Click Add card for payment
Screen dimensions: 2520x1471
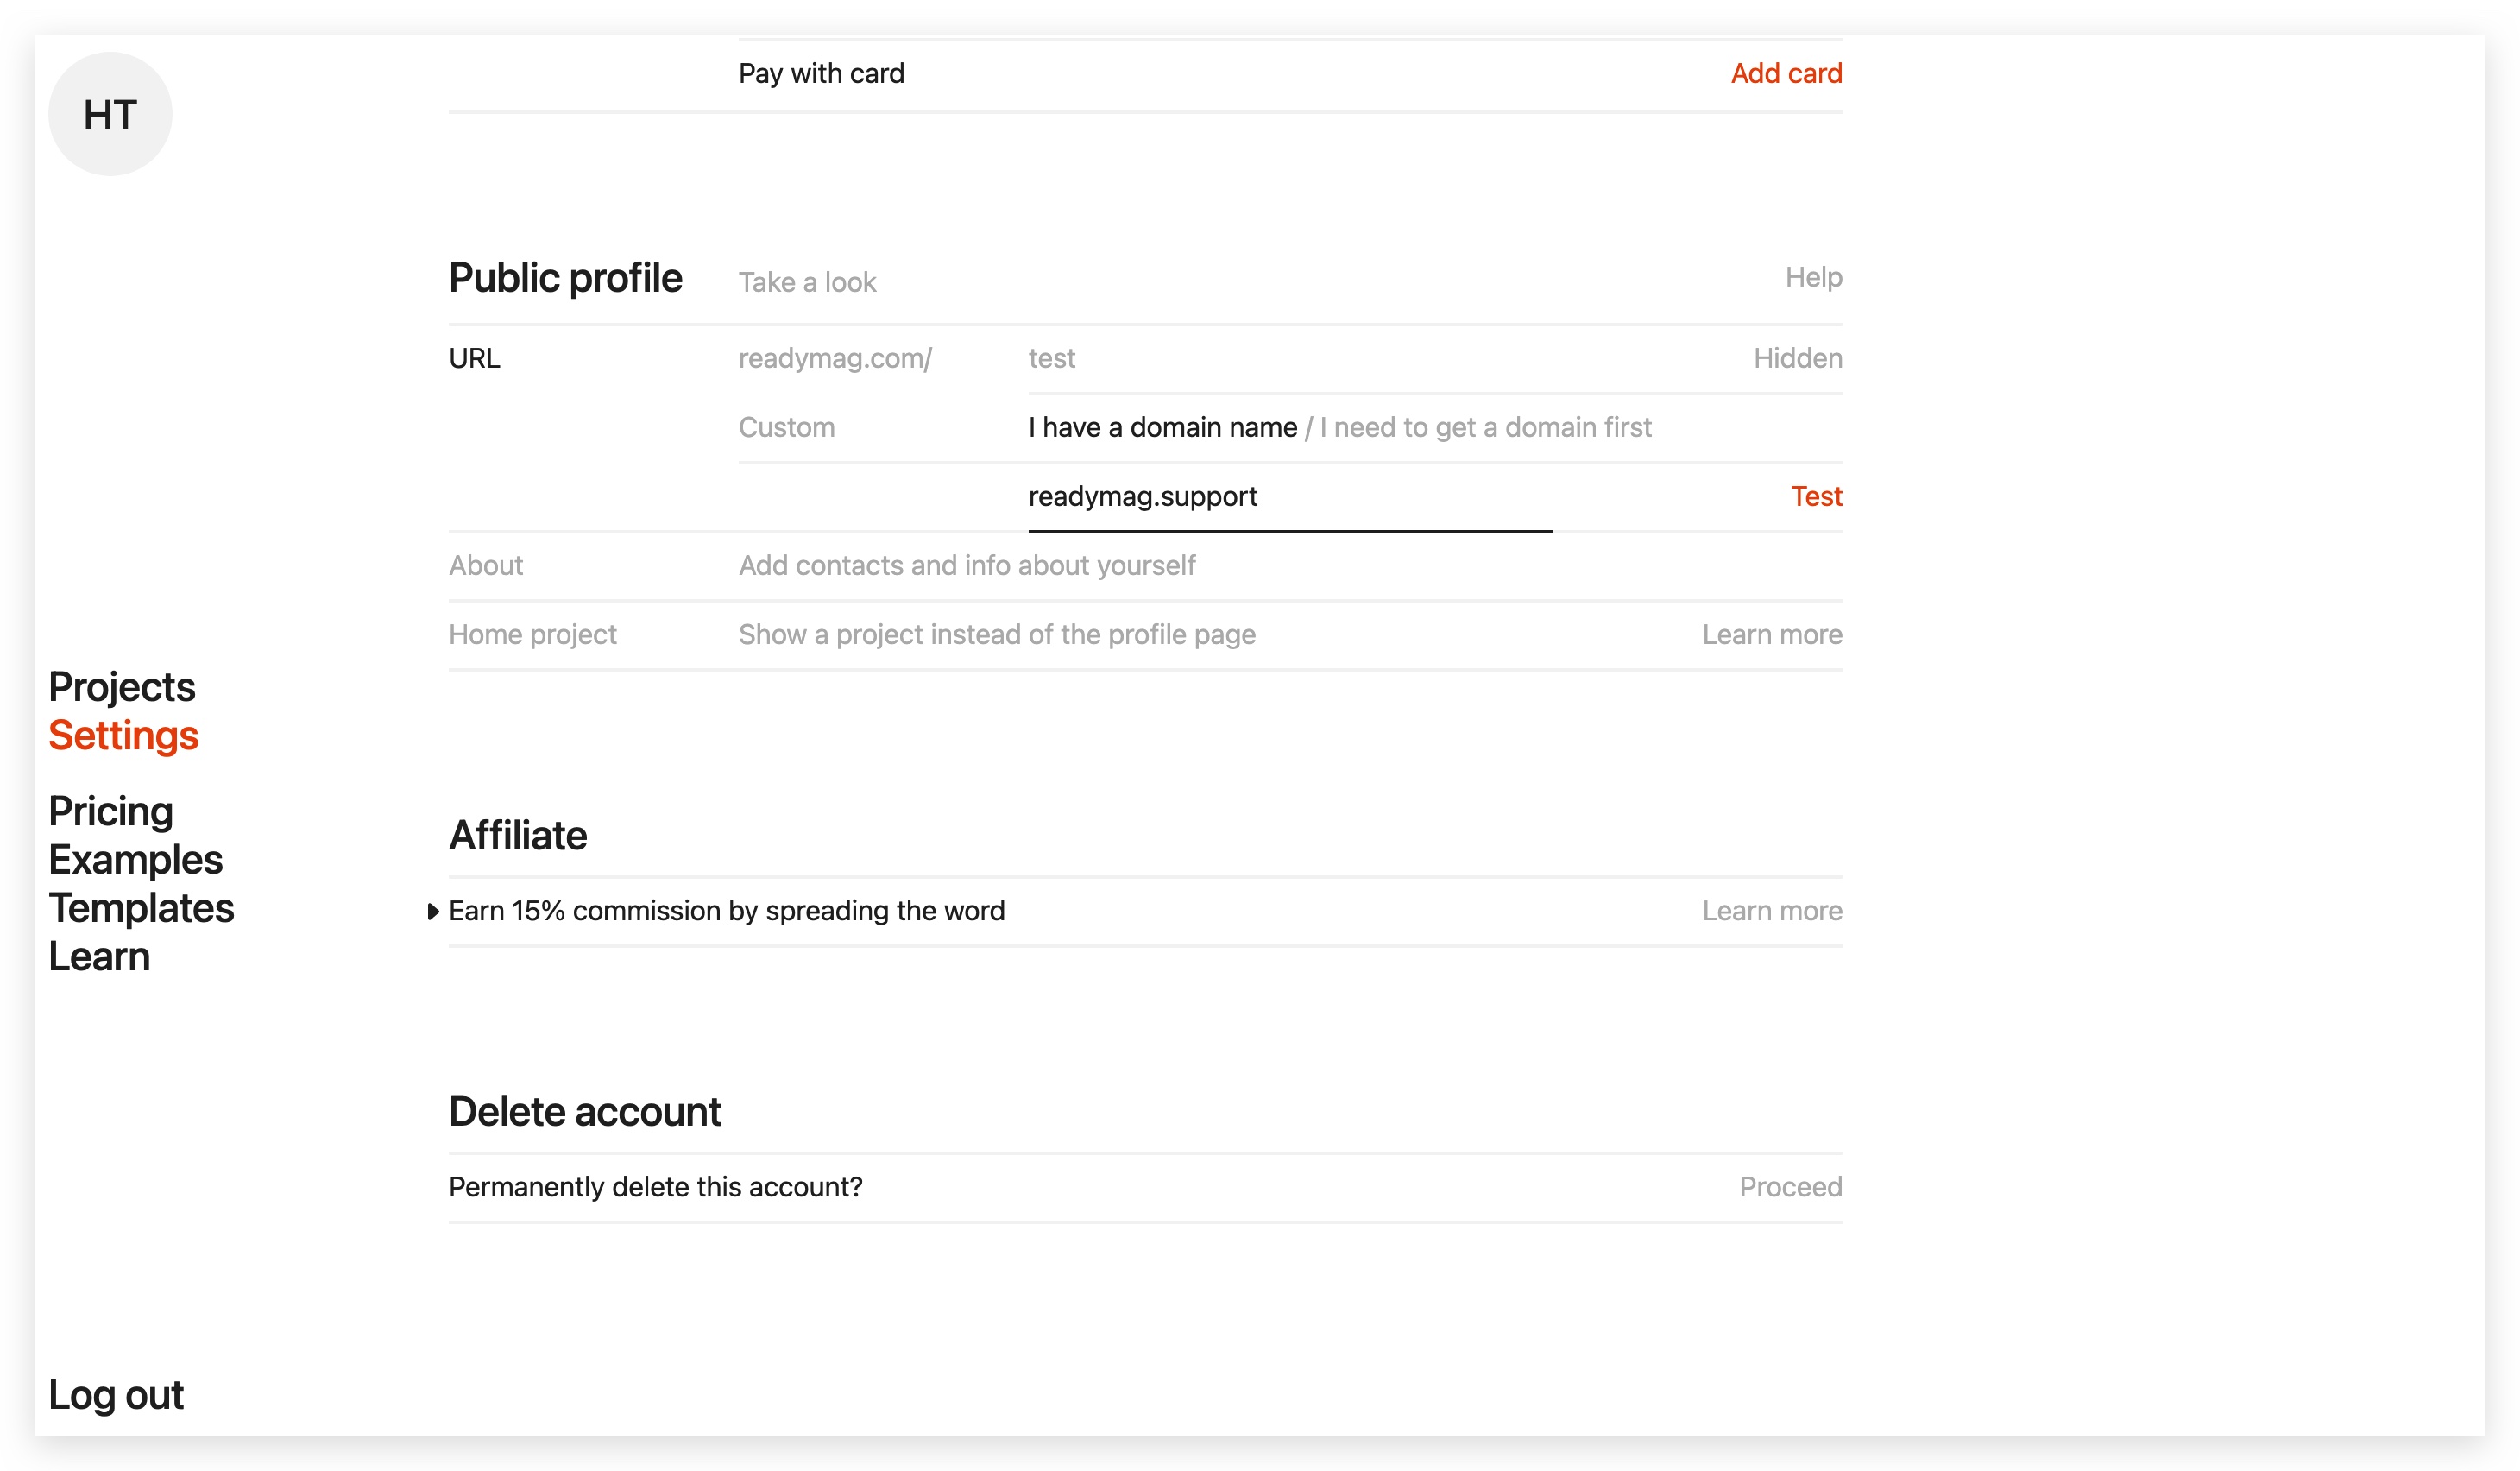point(1786,73)
